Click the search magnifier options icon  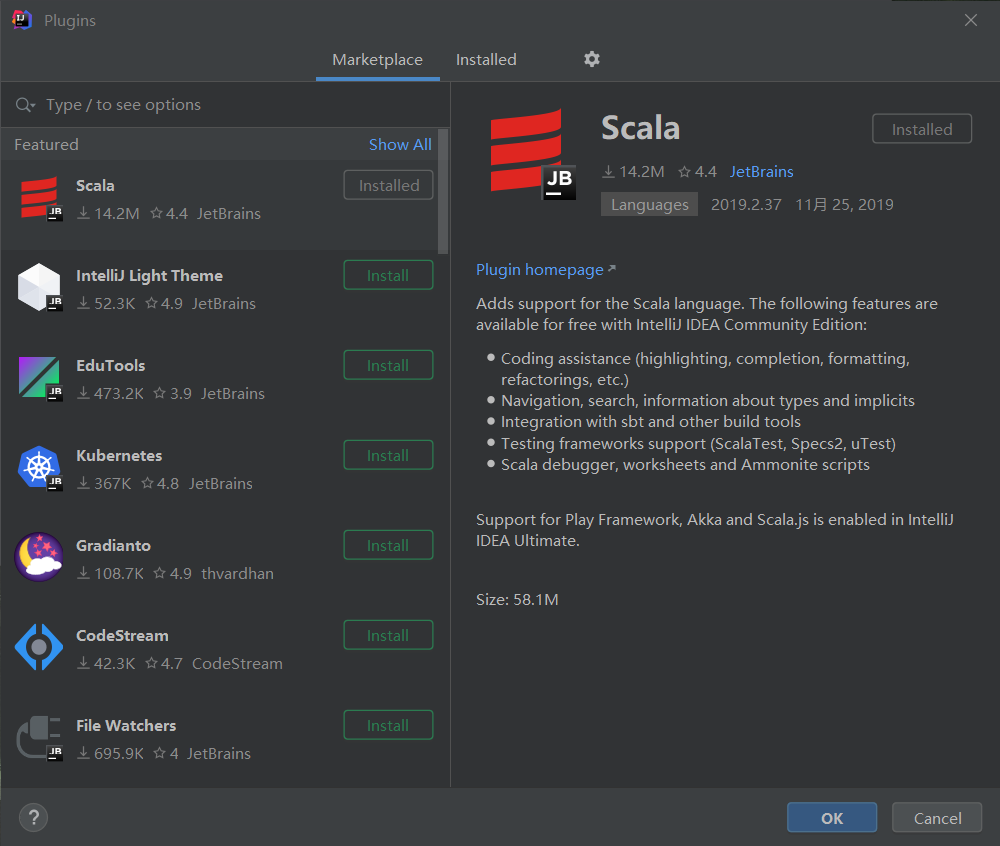pos(25,105)
